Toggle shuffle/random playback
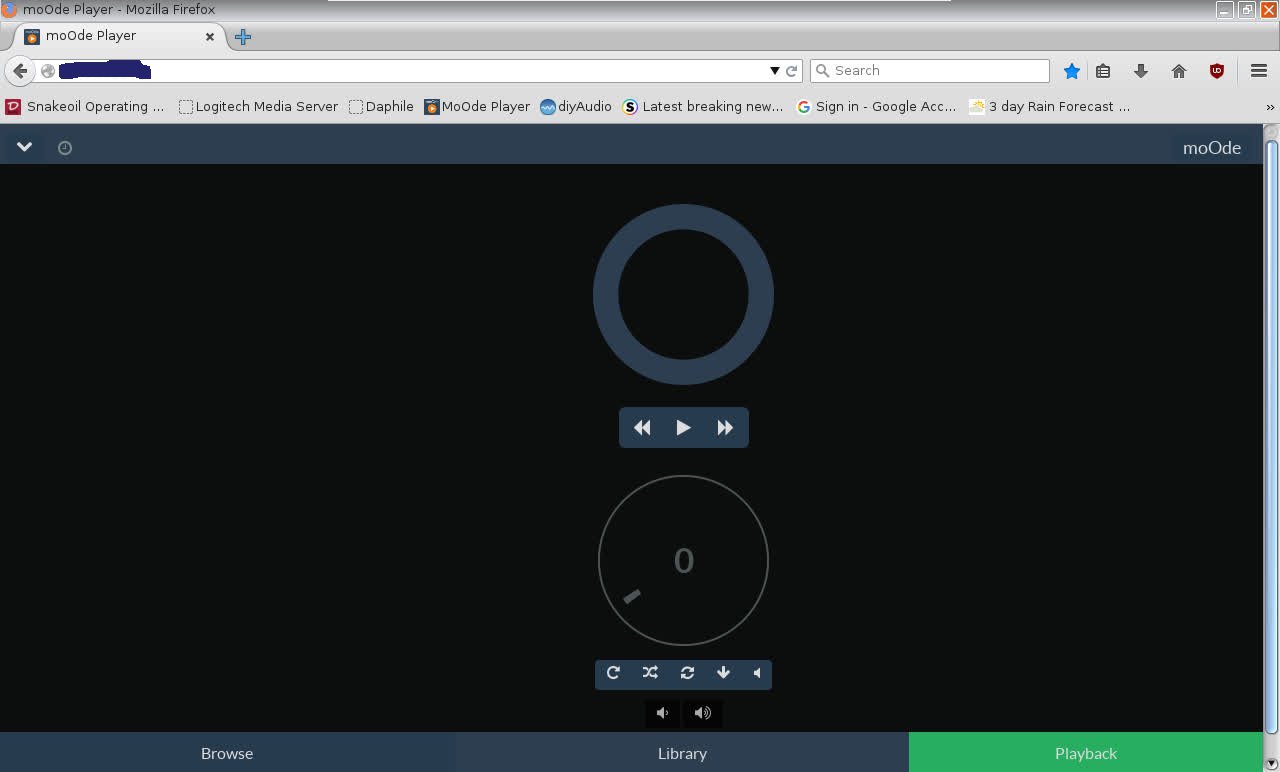 (650, 673)
